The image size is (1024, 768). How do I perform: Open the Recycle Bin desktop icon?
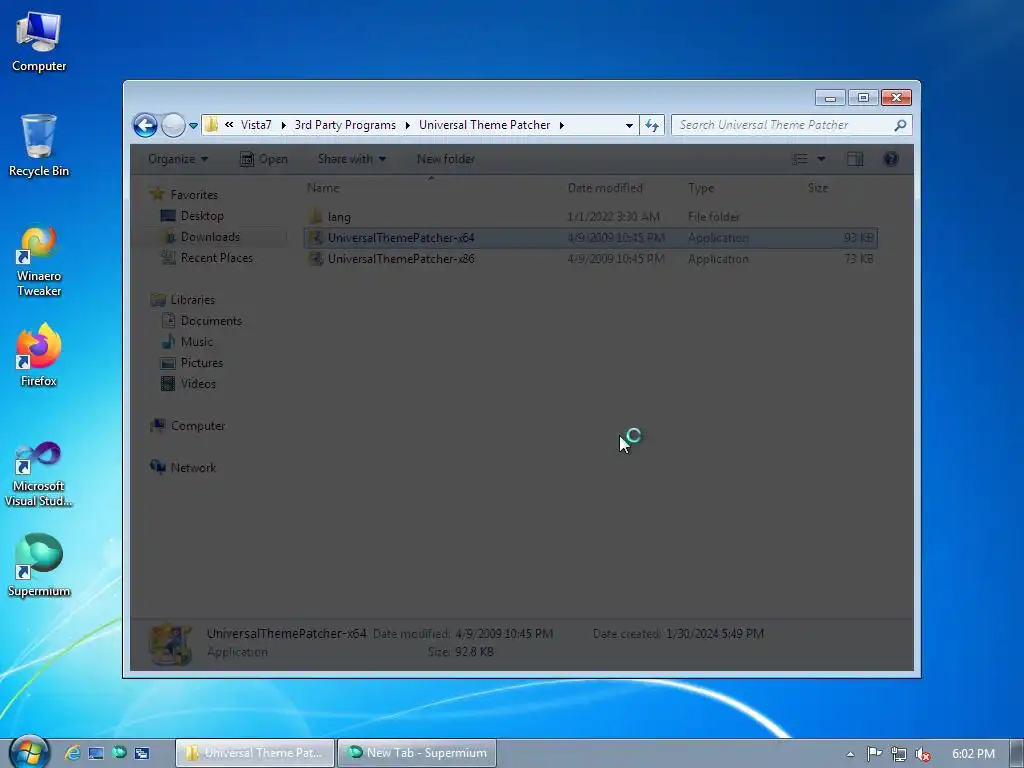(x=39, y=146)
